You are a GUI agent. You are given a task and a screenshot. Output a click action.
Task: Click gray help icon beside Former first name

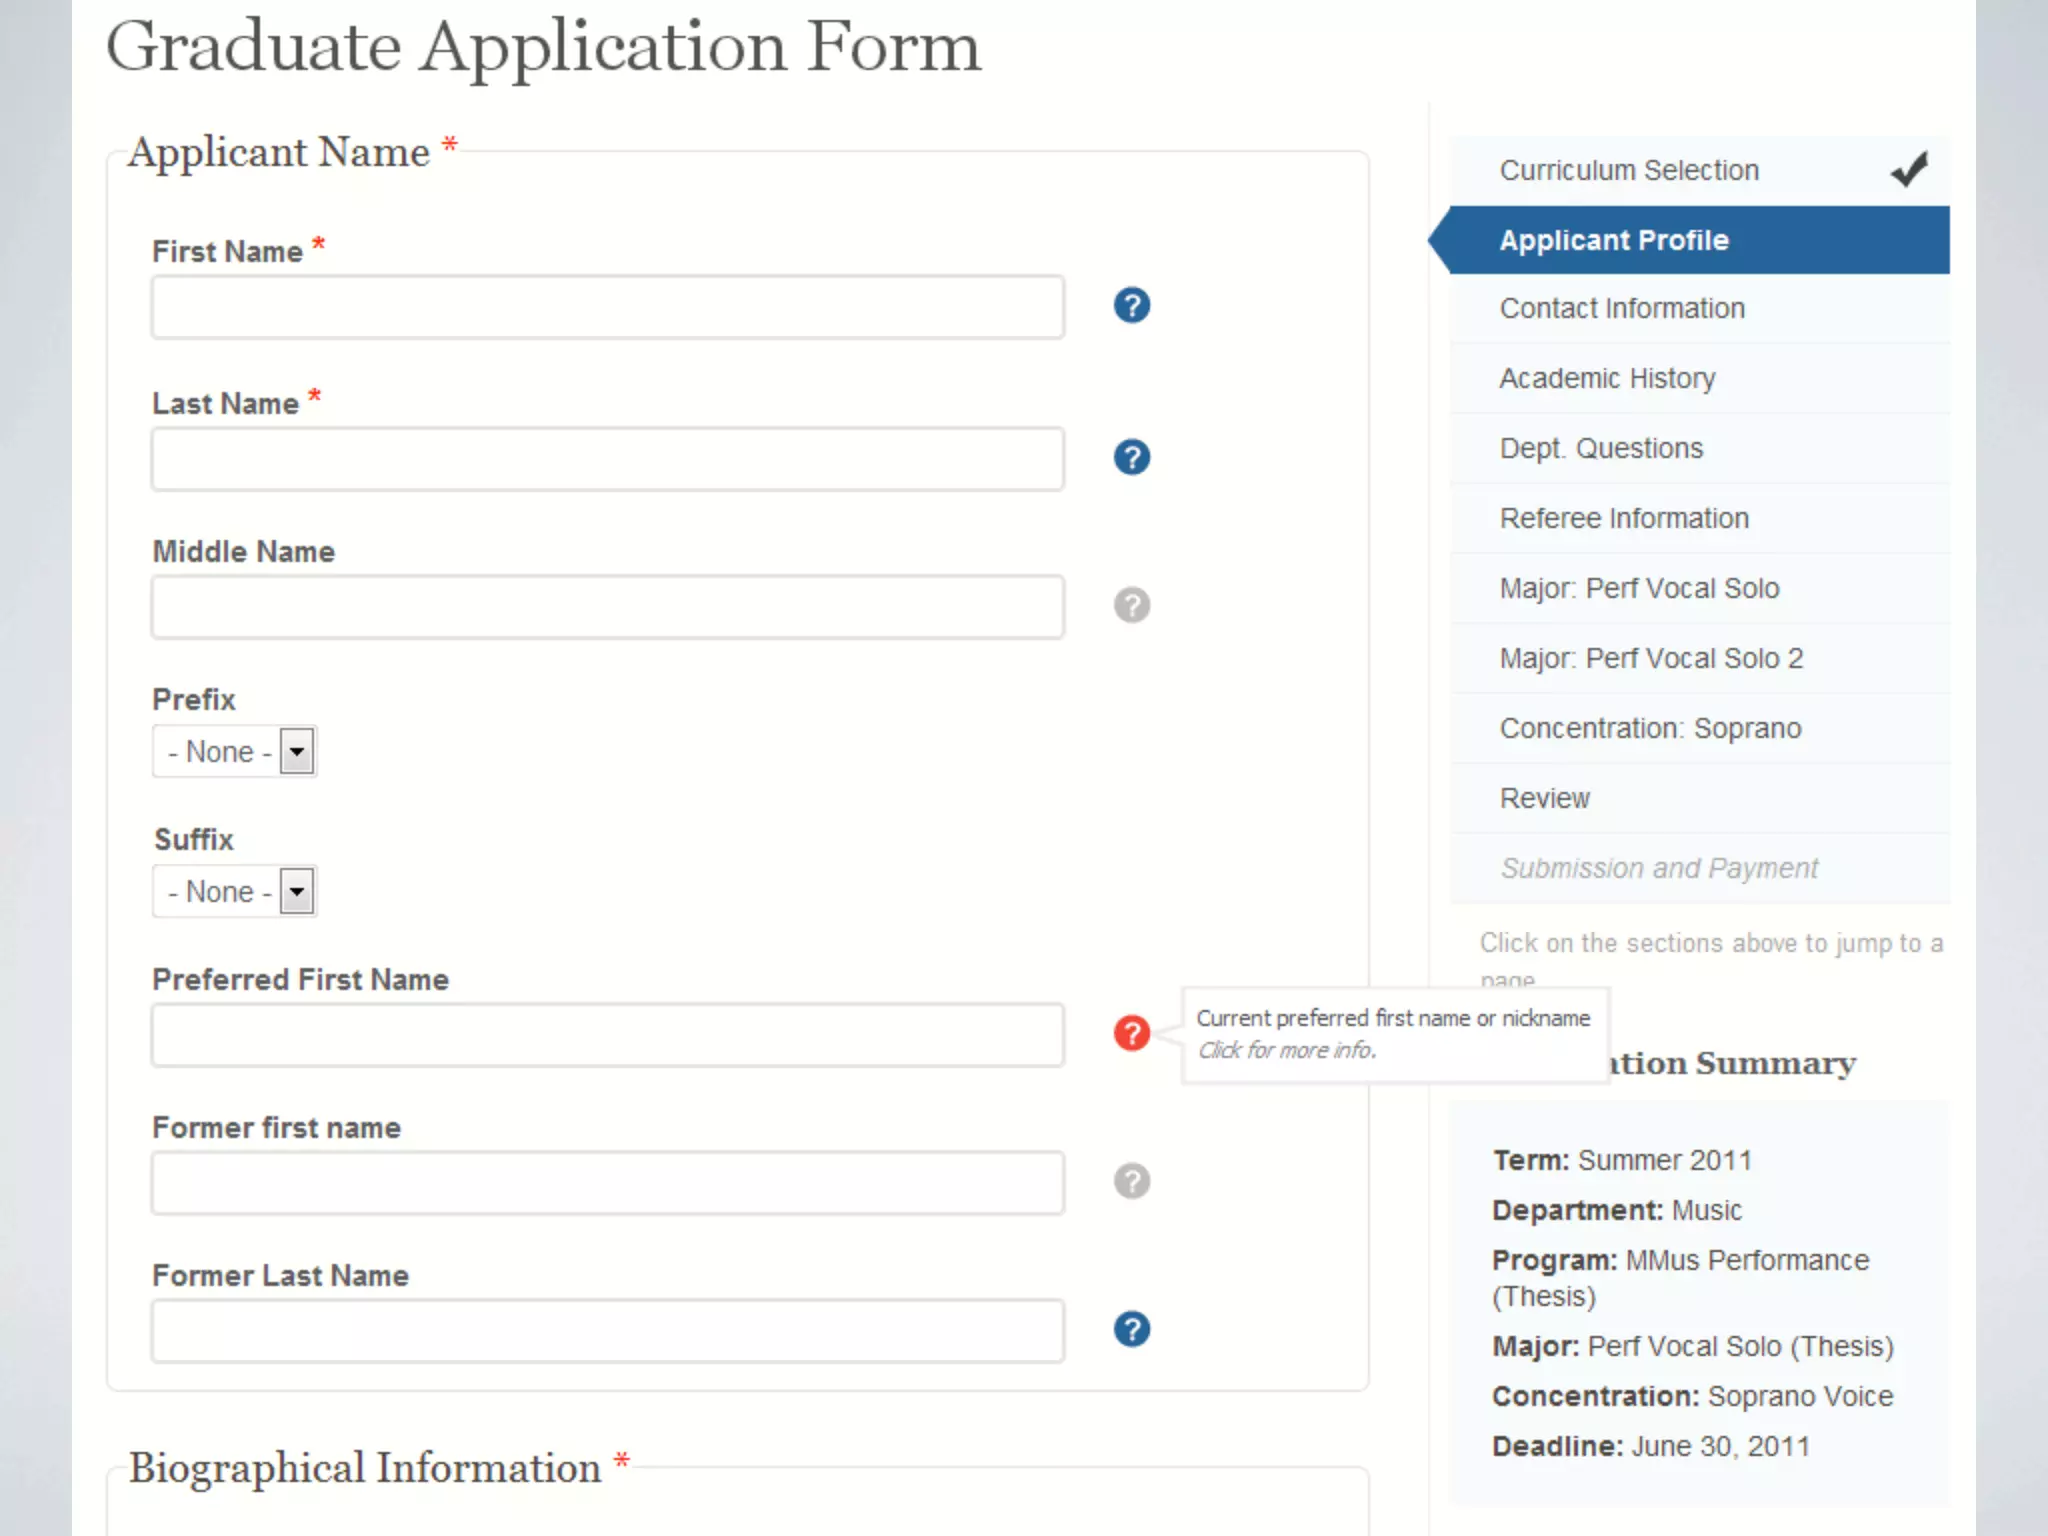pos(1131,1181)
